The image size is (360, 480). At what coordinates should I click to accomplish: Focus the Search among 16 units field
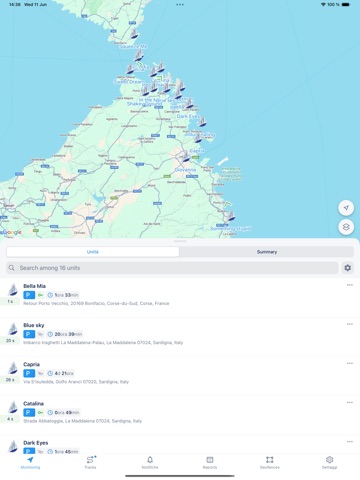coord(172,268)
